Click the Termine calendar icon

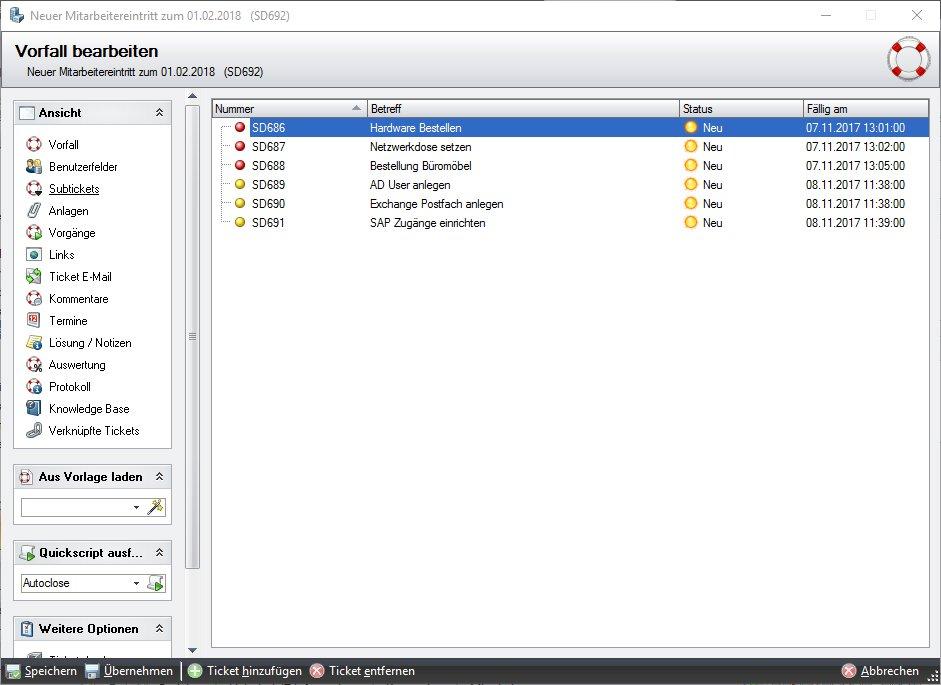point(34,321)
